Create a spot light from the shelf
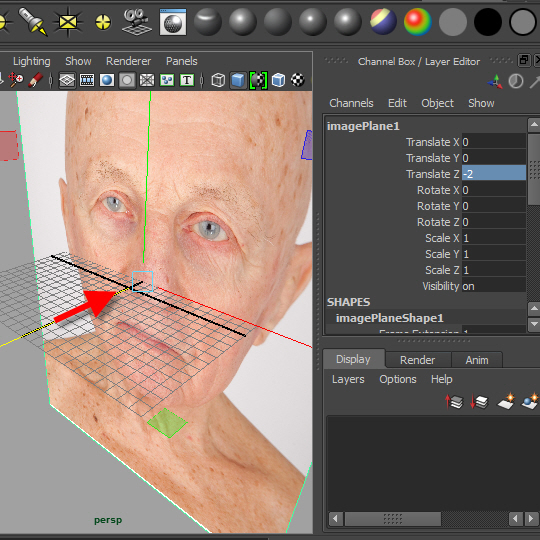 click(x=32, y=21)
